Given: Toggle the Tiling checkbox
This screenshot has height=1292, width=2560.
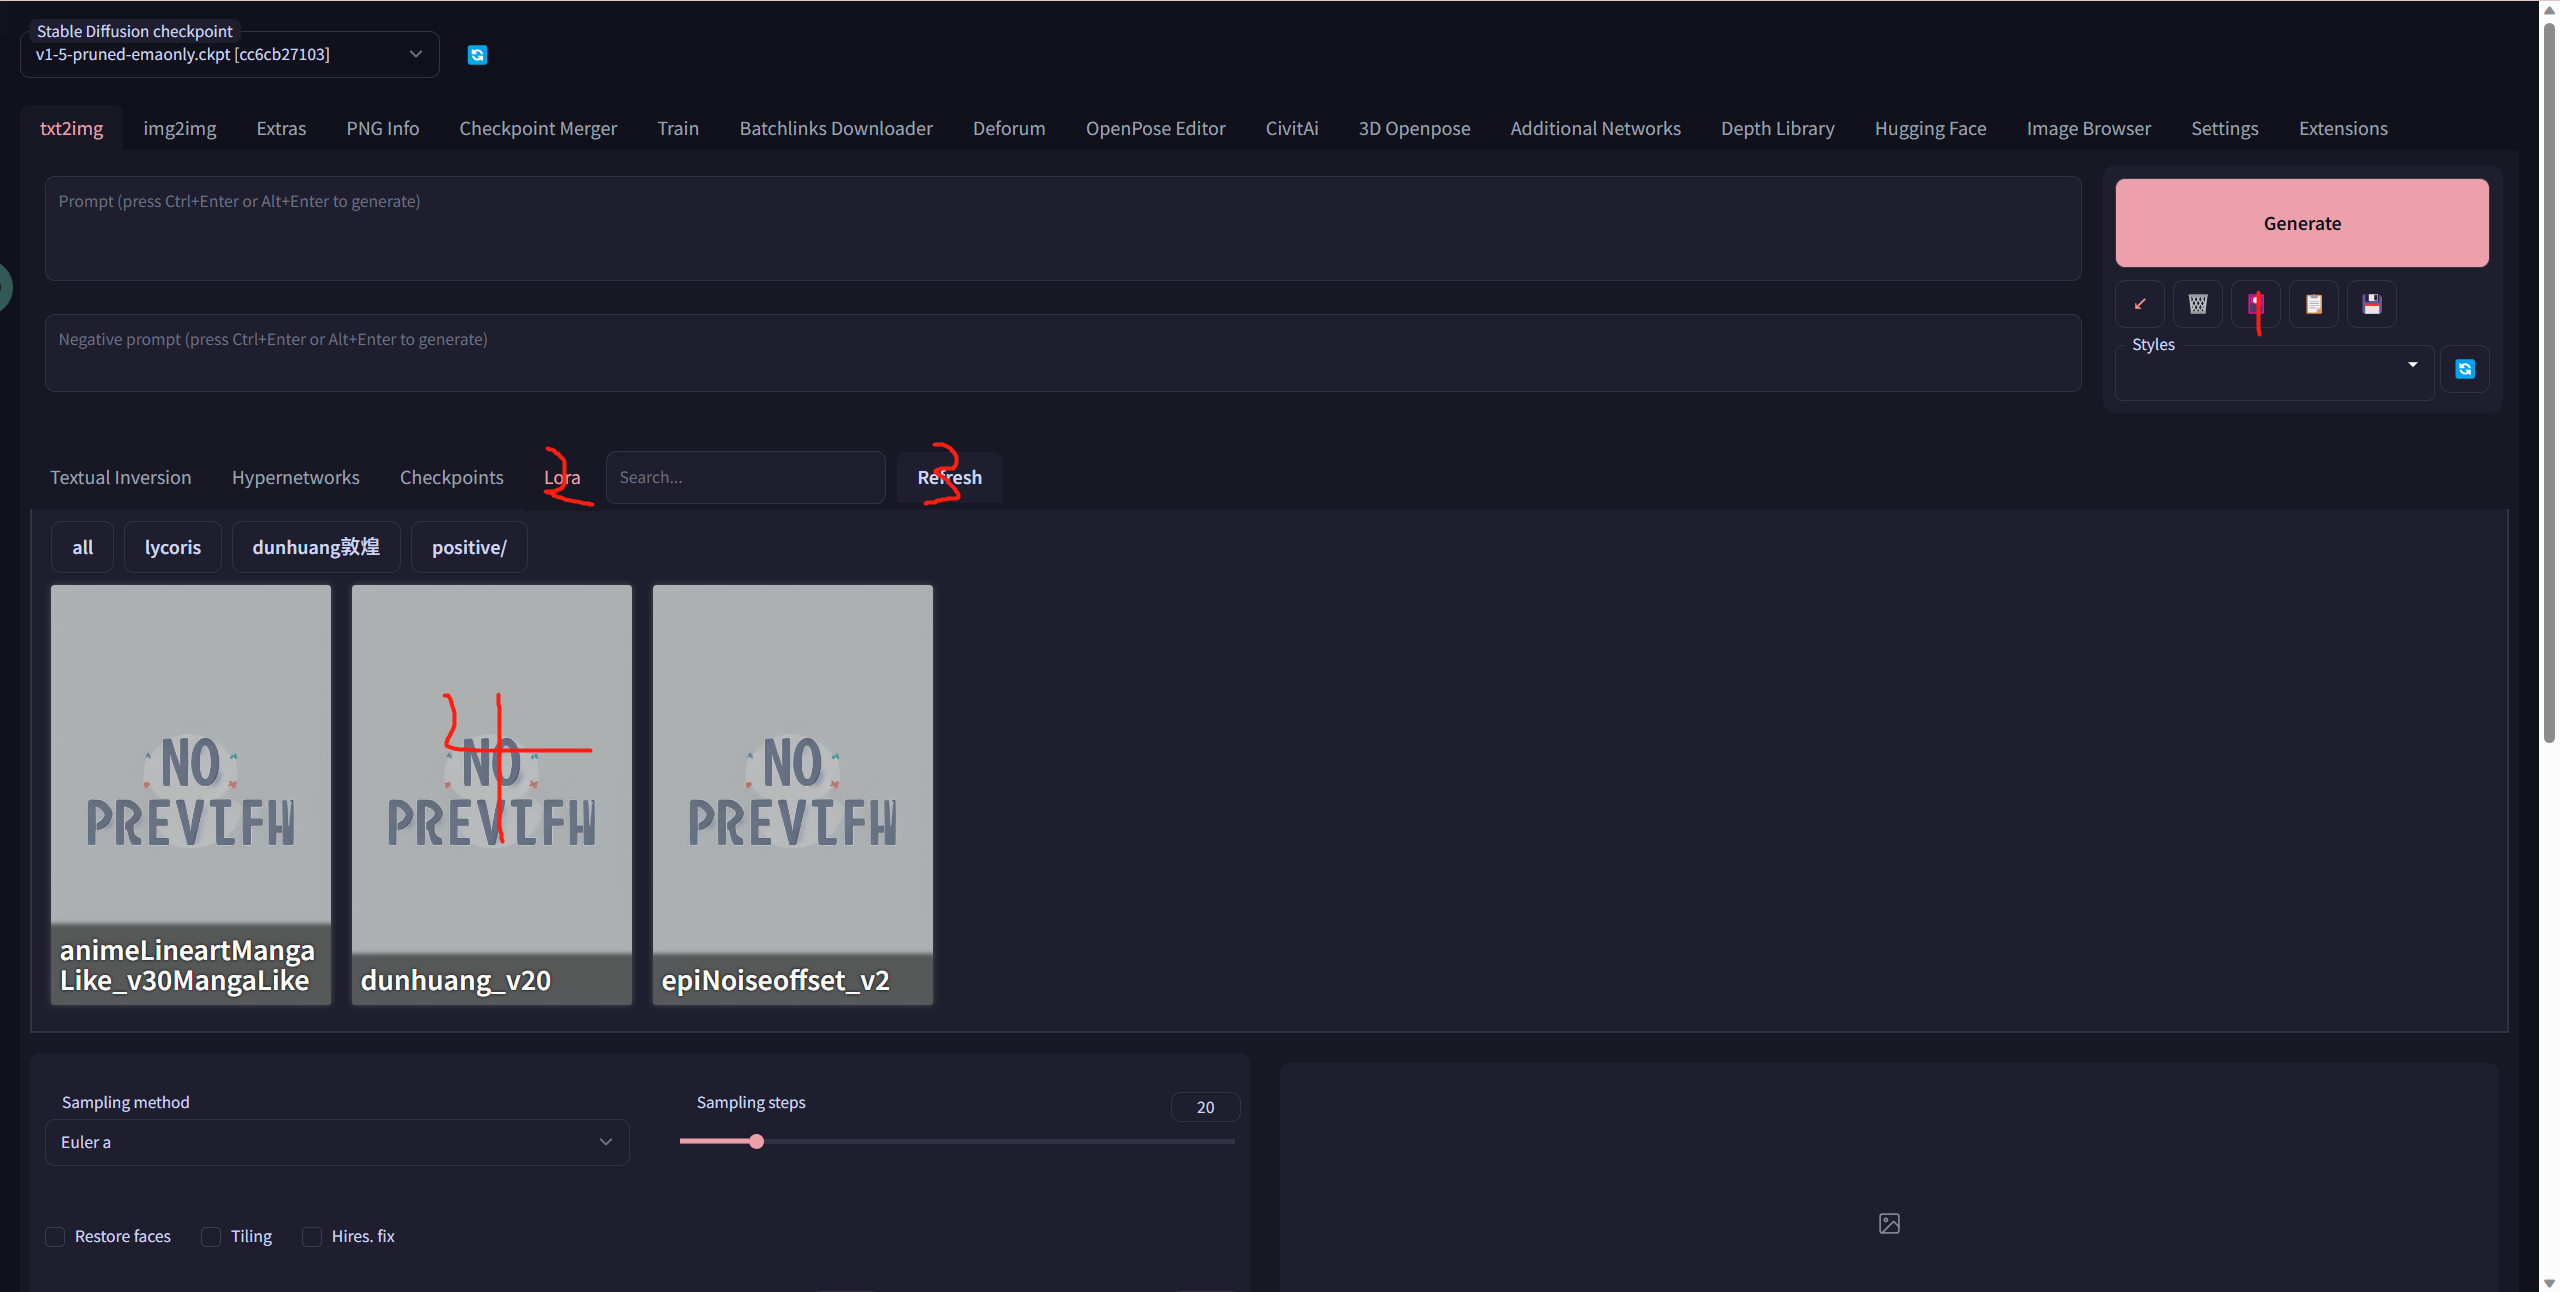Looking at the screenshot, I should 211,1237.
